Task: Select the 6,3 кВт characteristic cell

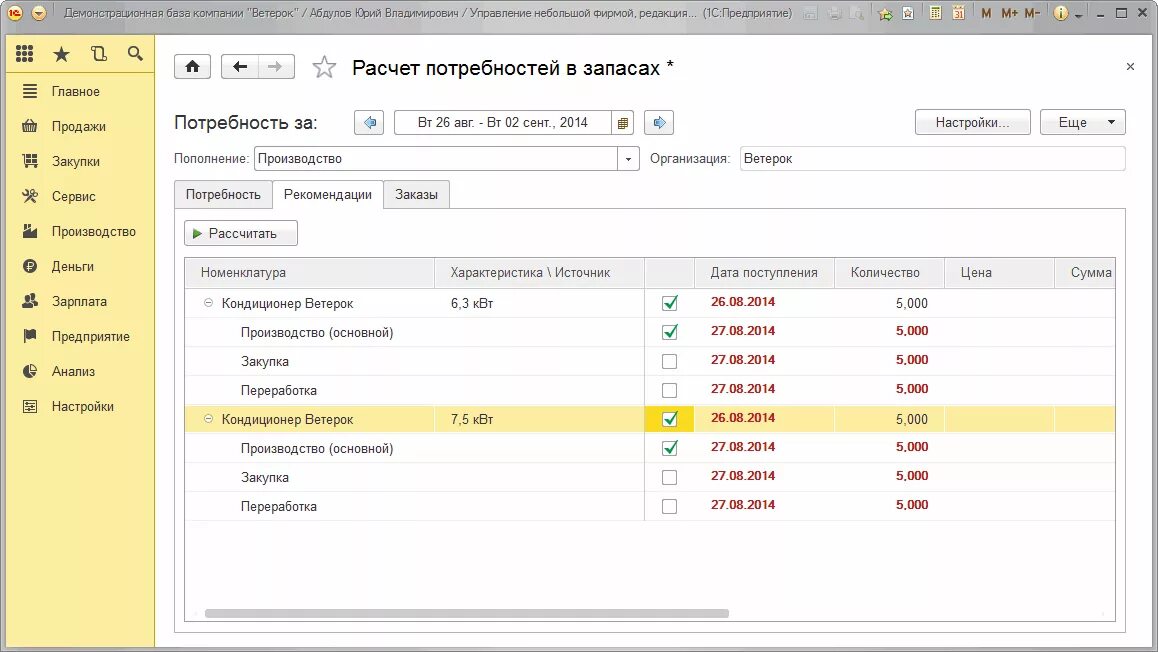Action: [539, 303]
